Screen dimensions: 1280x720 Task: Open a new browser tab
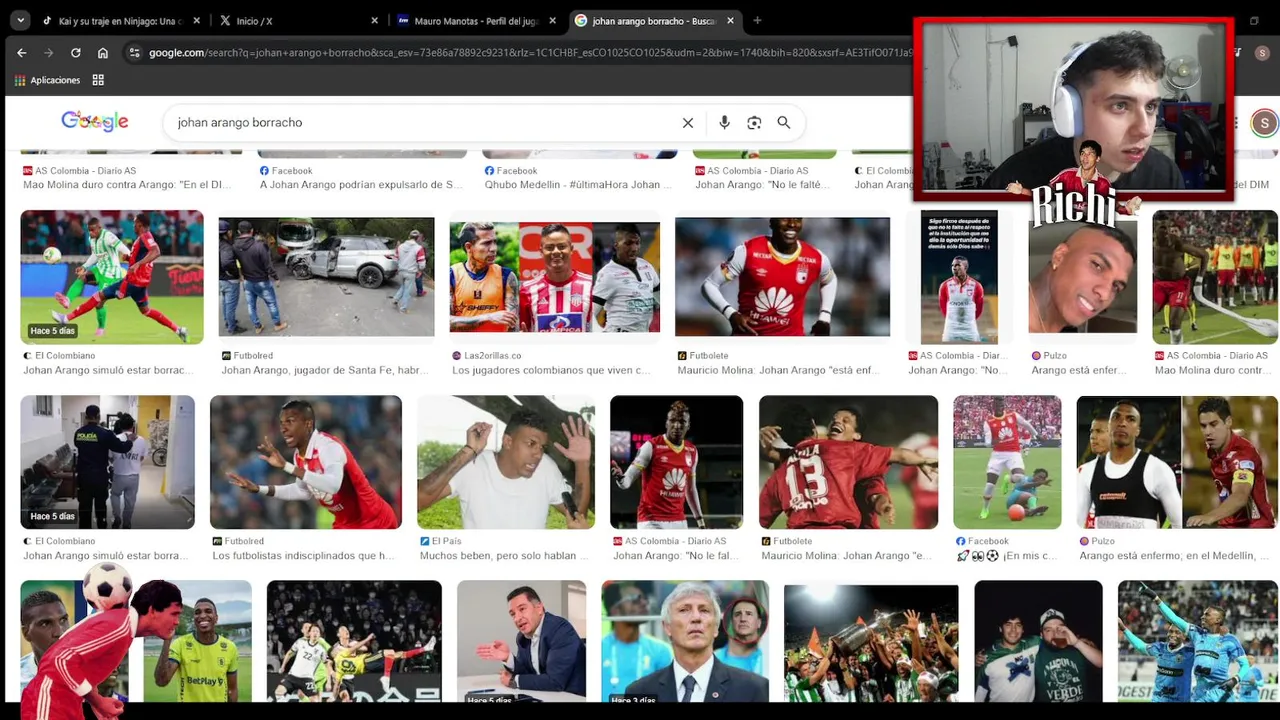pos(757,20)
